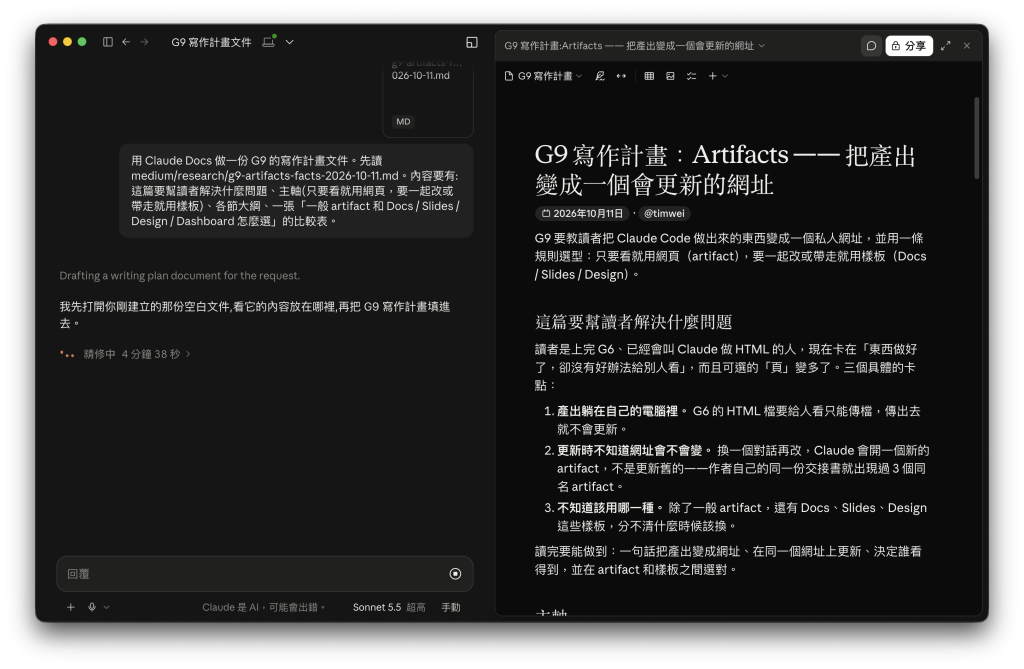Open the G9 寫作計畫 page dropdown
1024x669 pixels.
pos(543,76)
